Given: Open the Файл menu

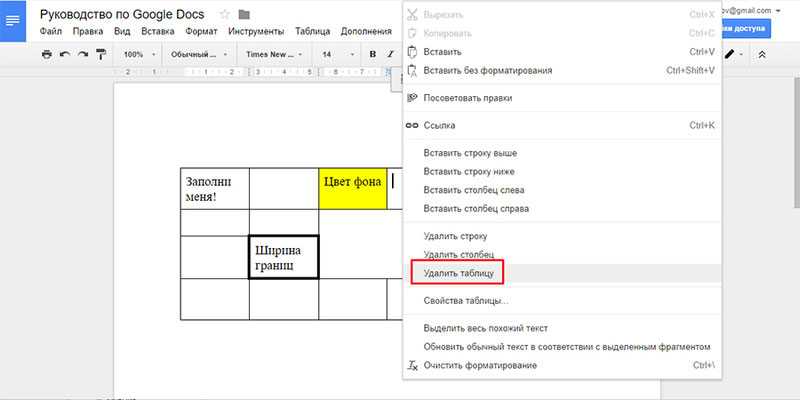Looking at the screenshot, I should tap(51, 31).
